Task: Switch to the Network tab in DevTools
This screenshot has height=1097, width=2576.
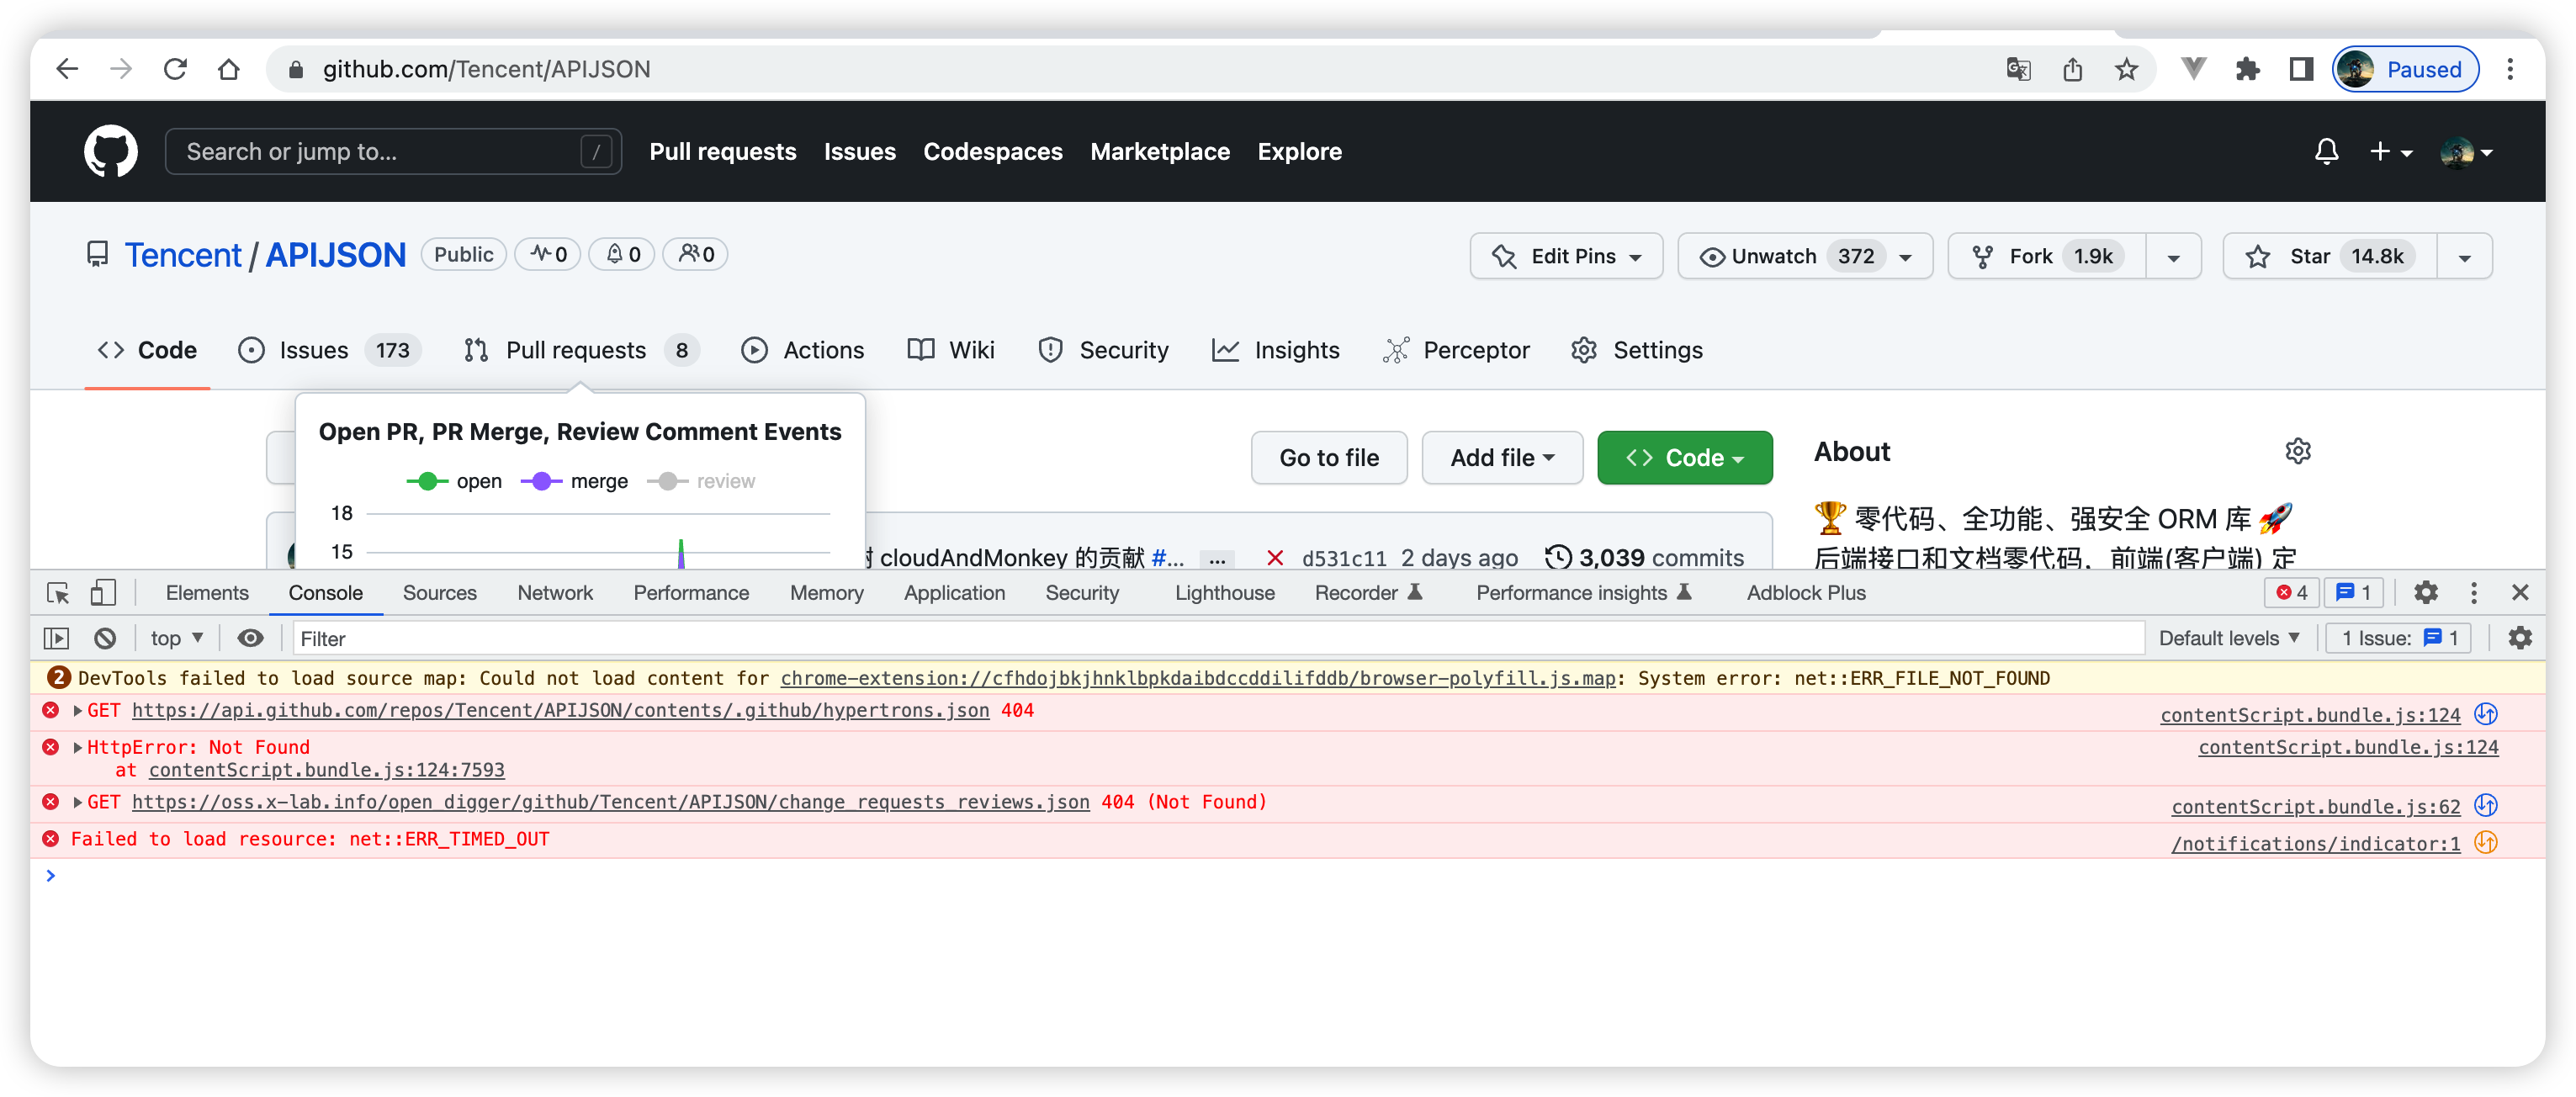Action: click(555, 592)
